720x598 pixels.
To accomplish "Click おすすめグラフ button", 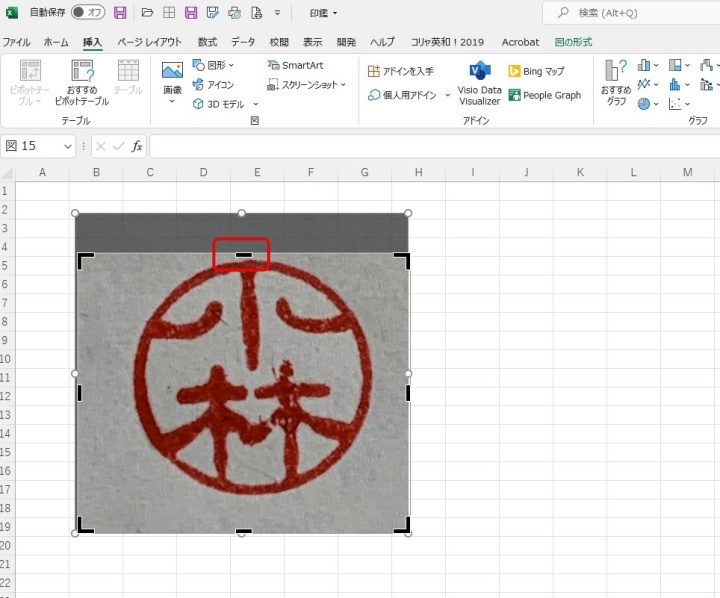I will [616, 83].
